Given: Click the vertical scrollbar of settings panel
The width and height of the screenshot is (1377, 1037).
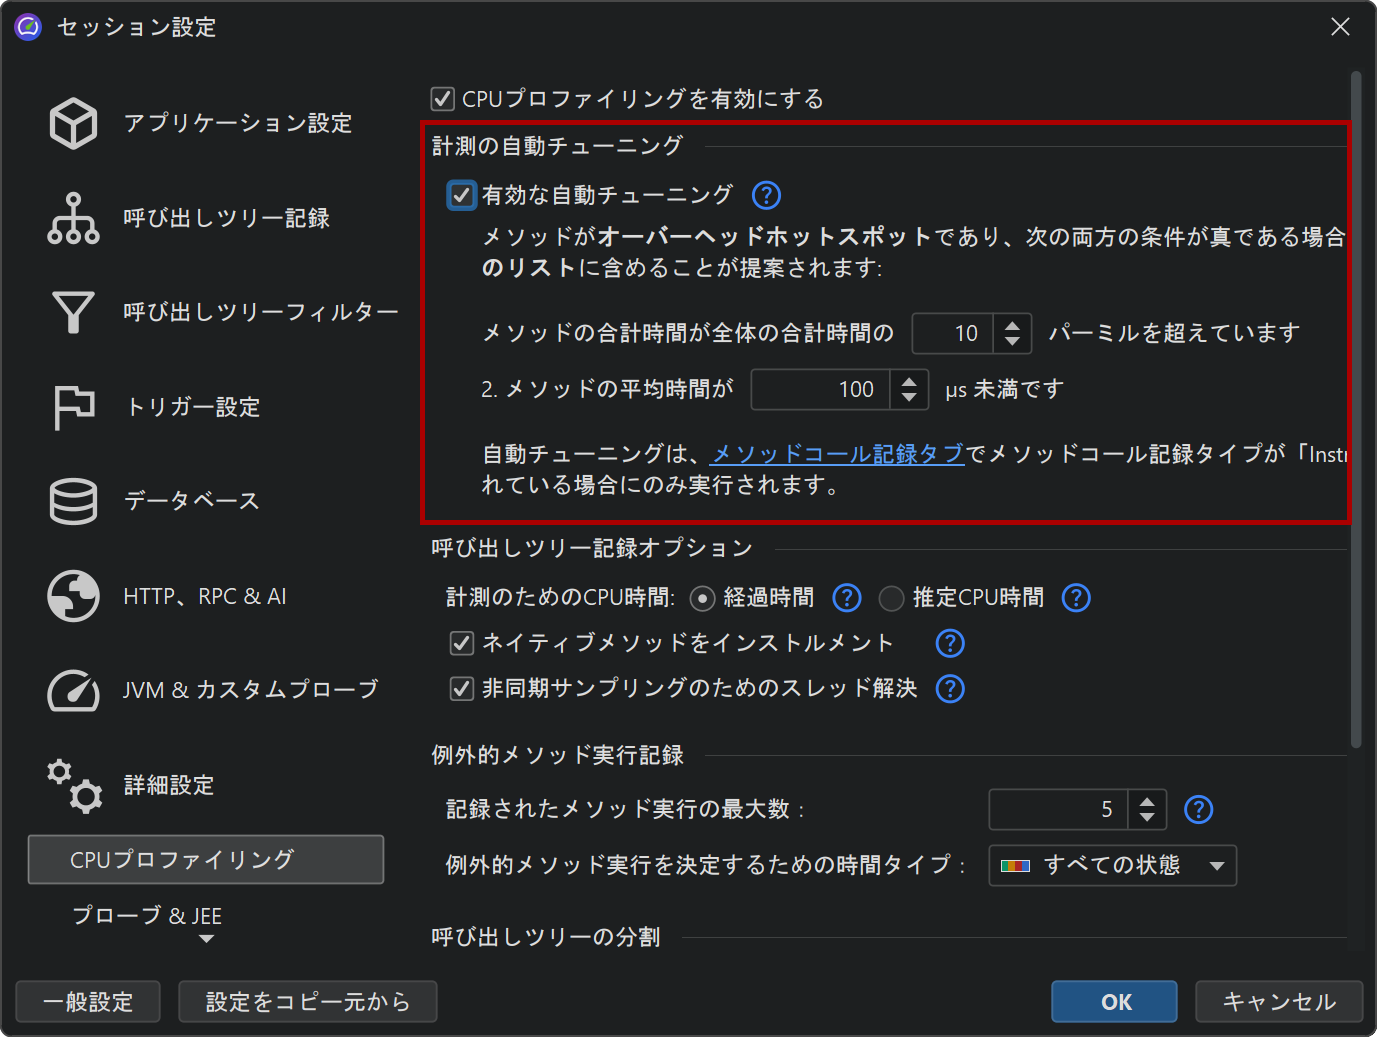Looking at the screenshot, I should [1356, 410].
